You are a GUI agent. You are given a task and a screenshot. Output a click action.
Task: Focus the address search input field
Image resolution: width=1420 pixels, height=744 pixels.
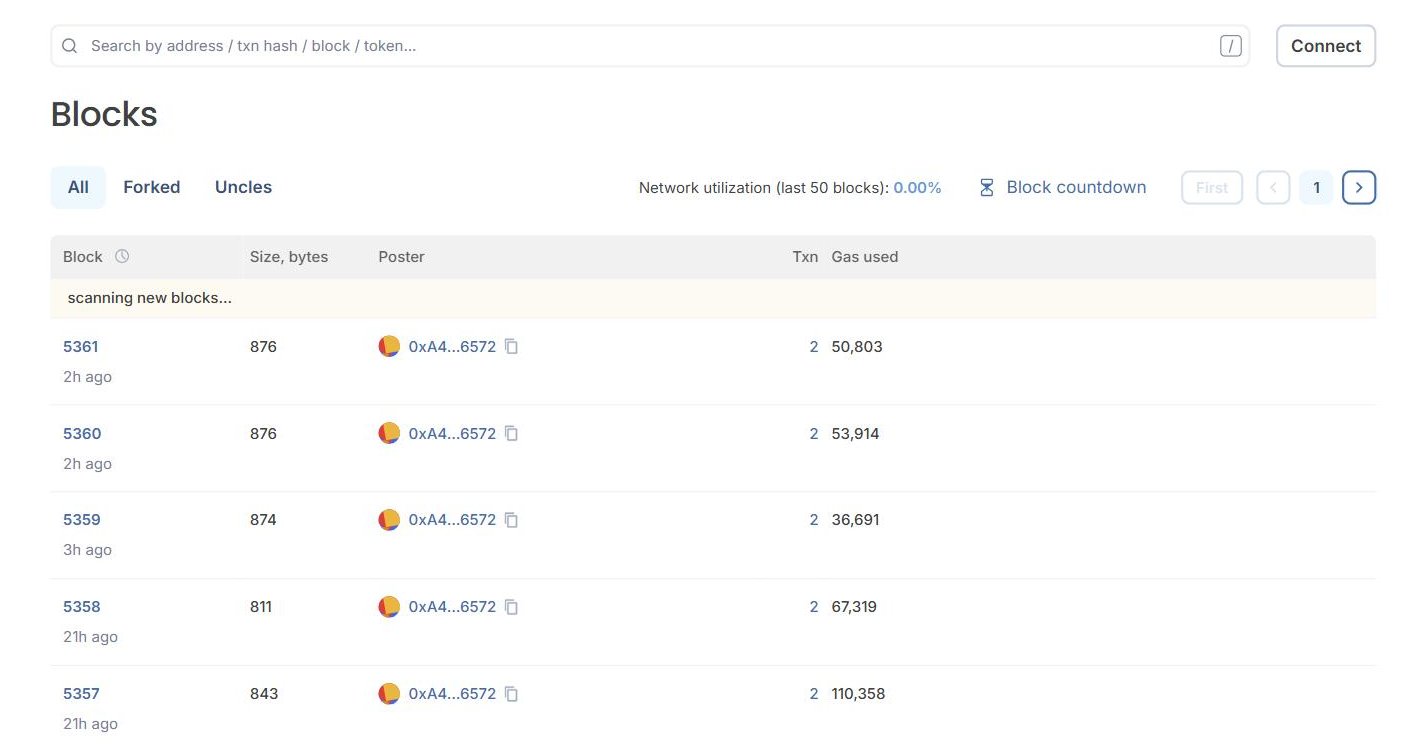pos(650,46)
